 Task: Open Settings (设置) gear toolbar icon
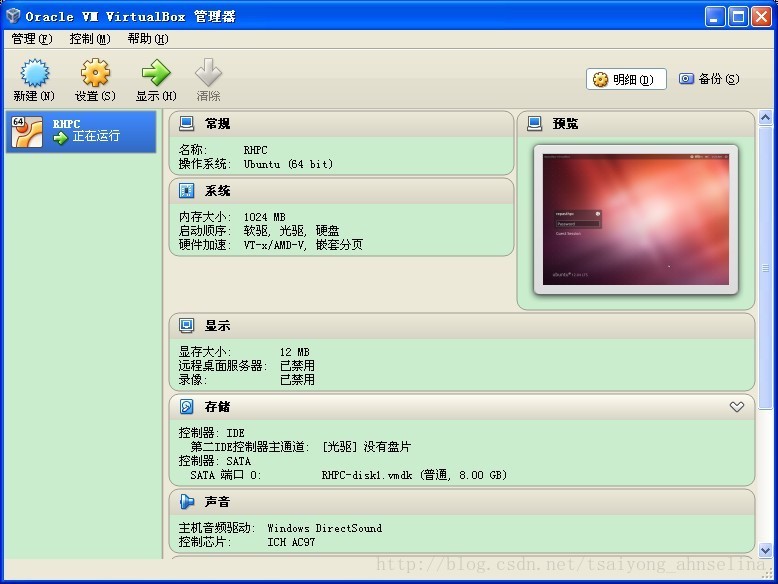(x=95, y=72)
